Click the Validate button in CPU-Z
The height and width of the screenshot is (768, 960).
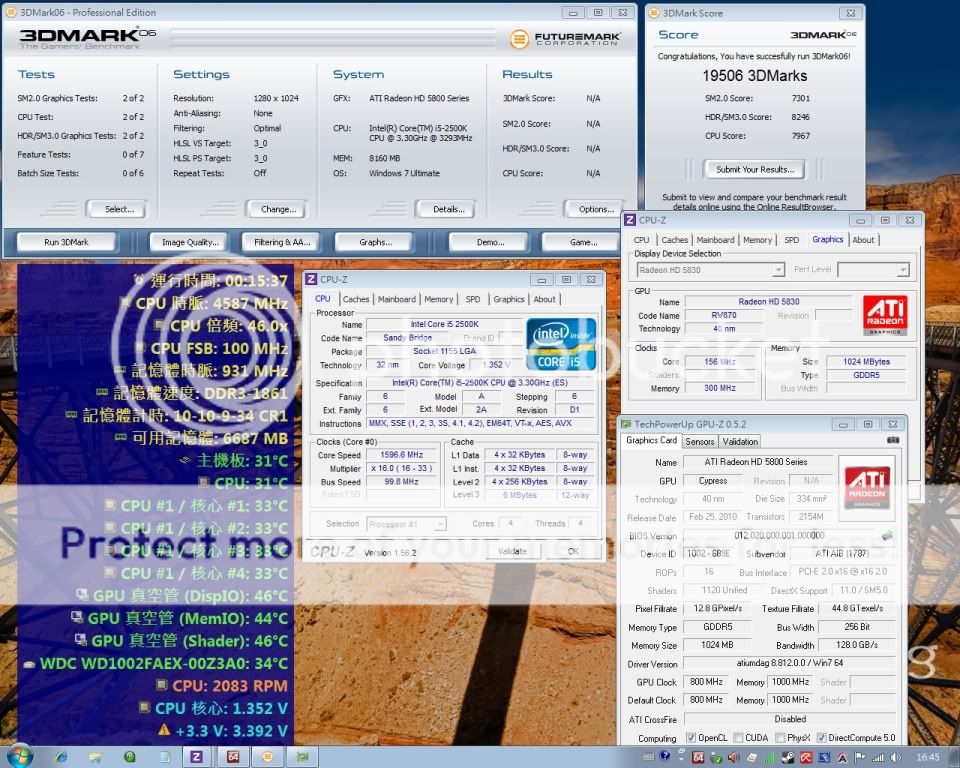[x=512, y=551]
